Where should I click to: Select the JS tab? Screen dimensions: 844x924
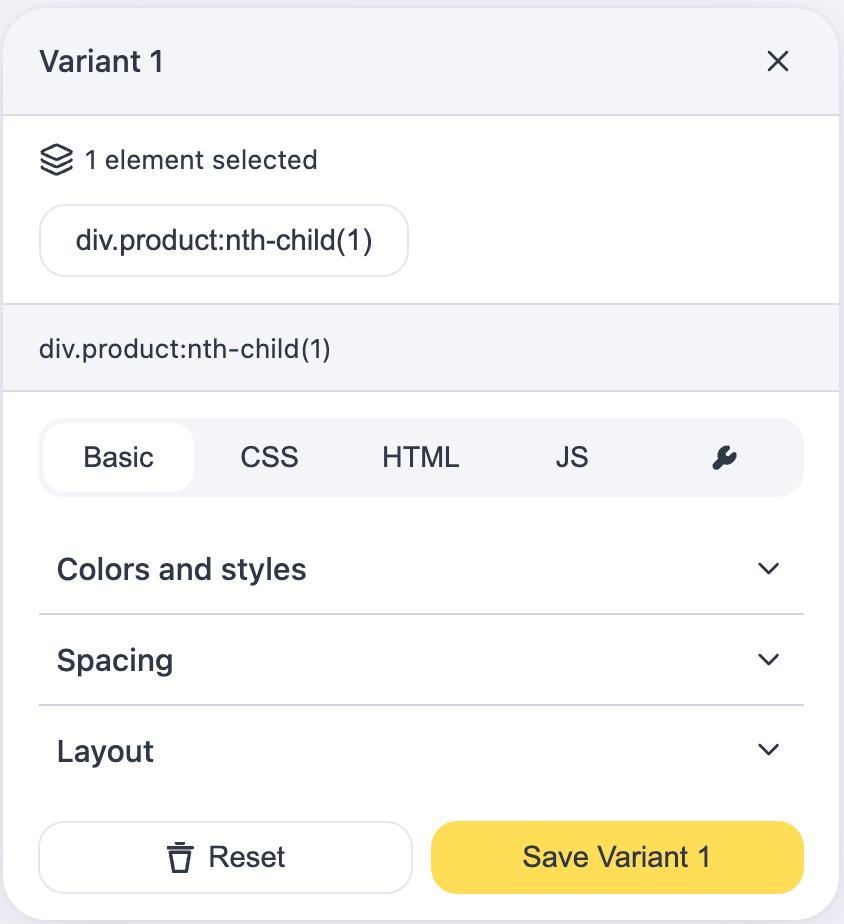coord(571,458)
